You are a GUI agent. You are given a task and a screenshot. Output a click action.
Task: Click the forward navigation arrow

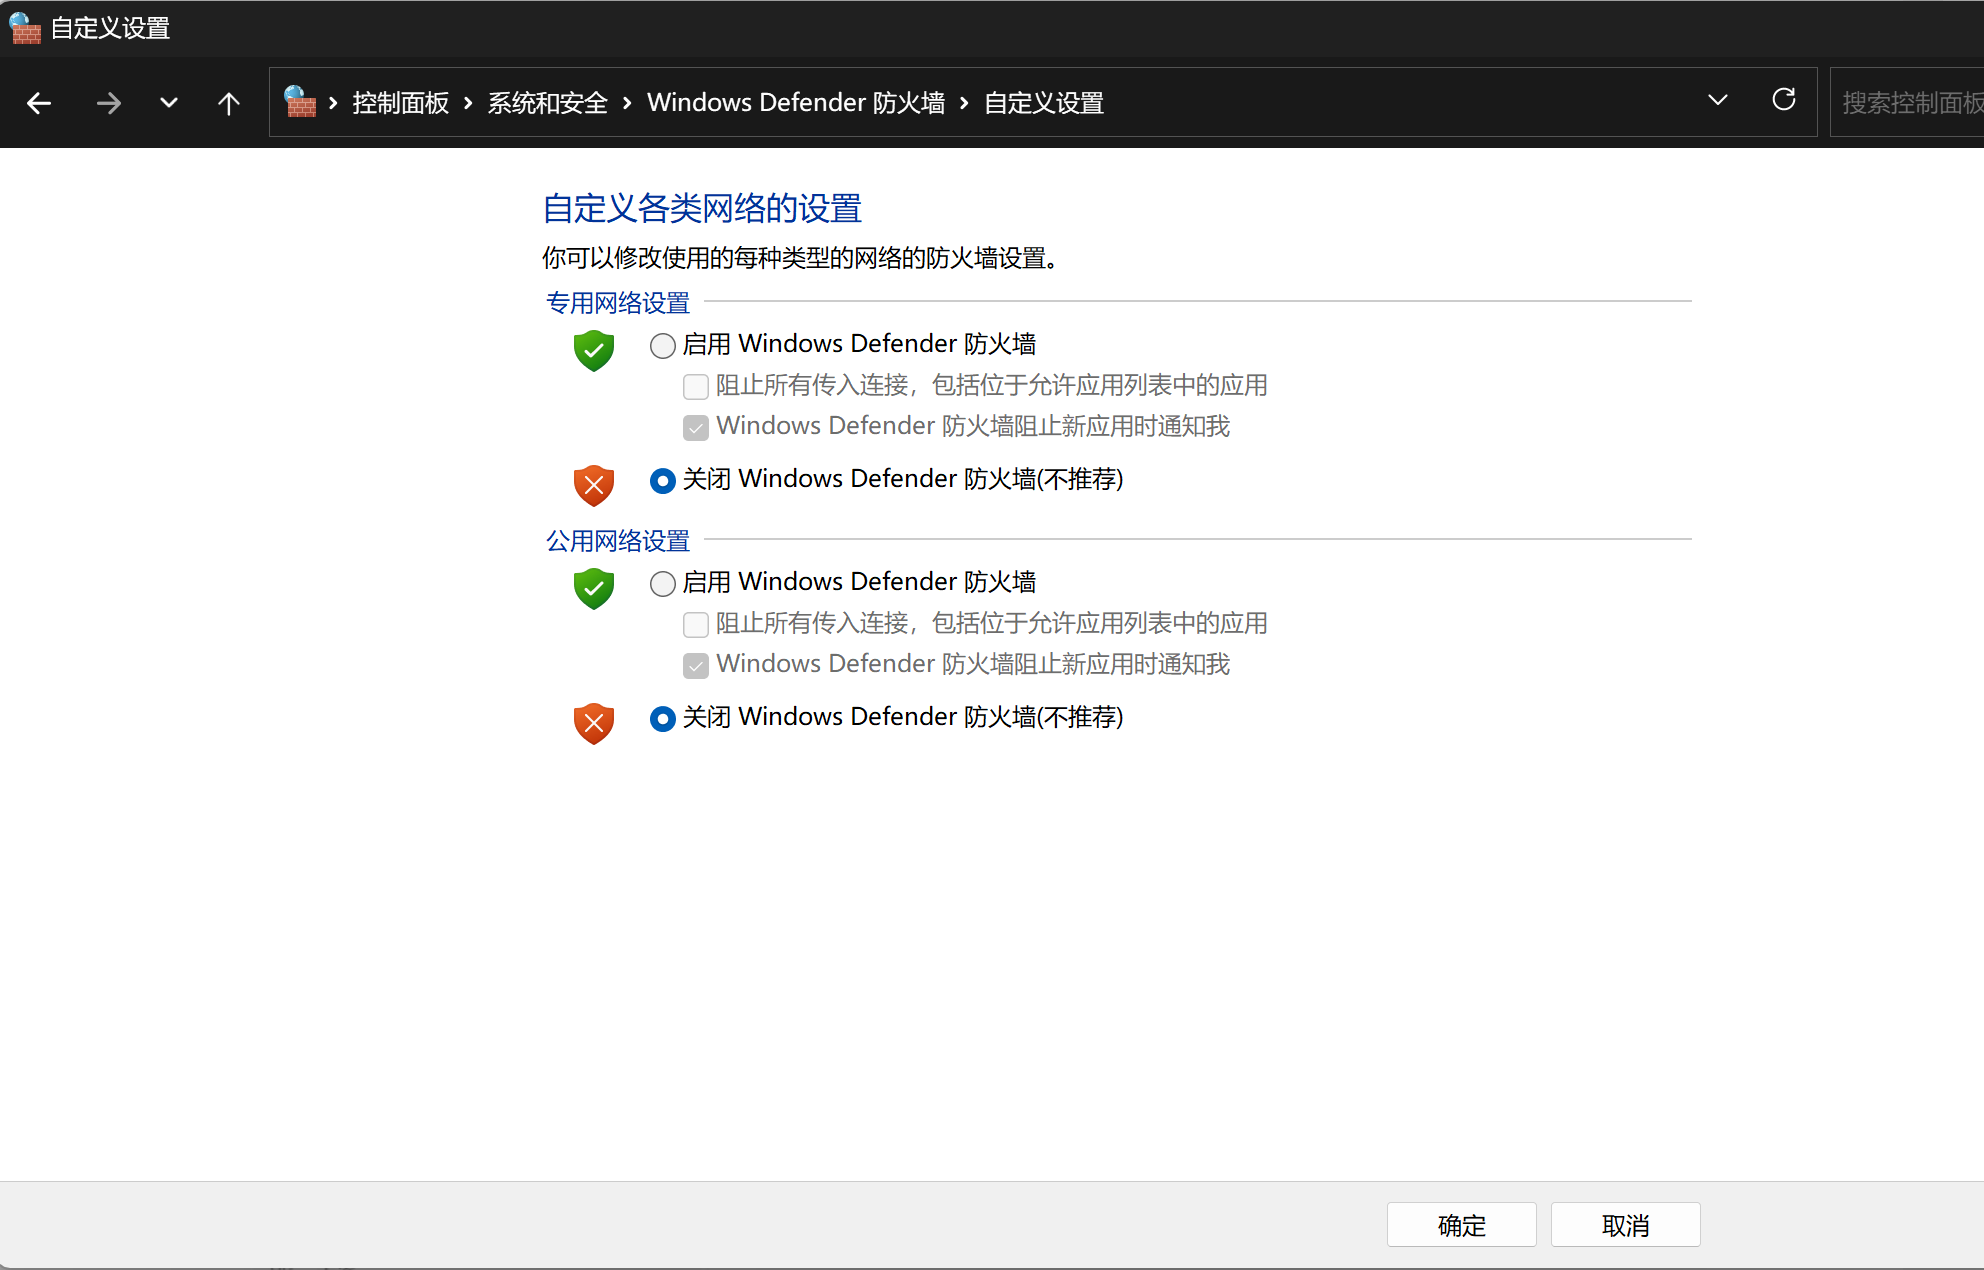click(108, 103)
